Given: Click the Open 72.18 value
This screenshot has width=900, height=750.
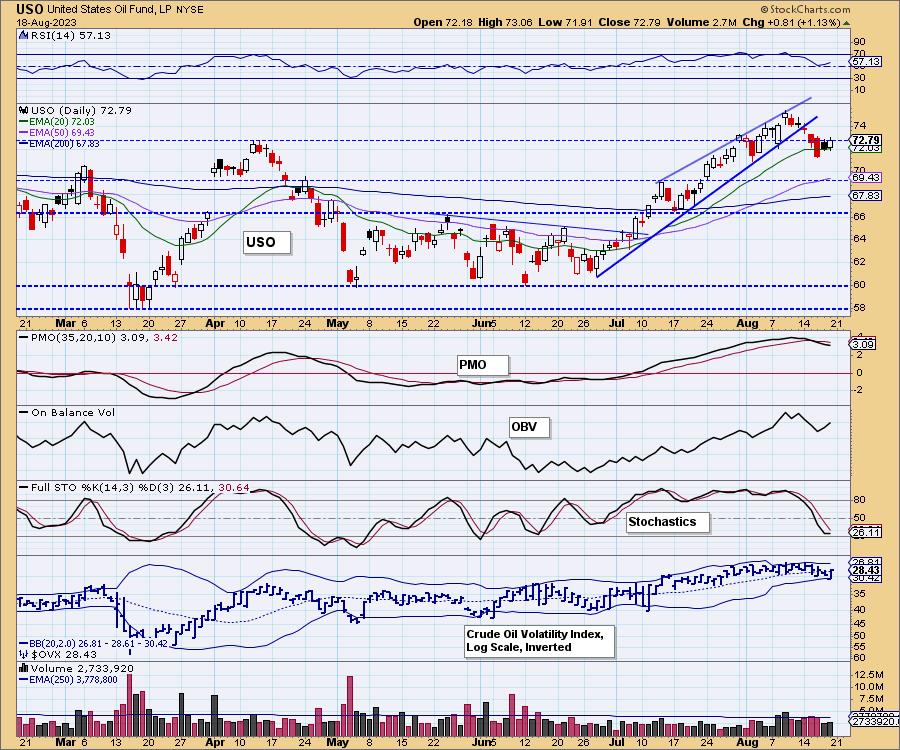Looking at the screenshot, I should click(x=444, y=22).
